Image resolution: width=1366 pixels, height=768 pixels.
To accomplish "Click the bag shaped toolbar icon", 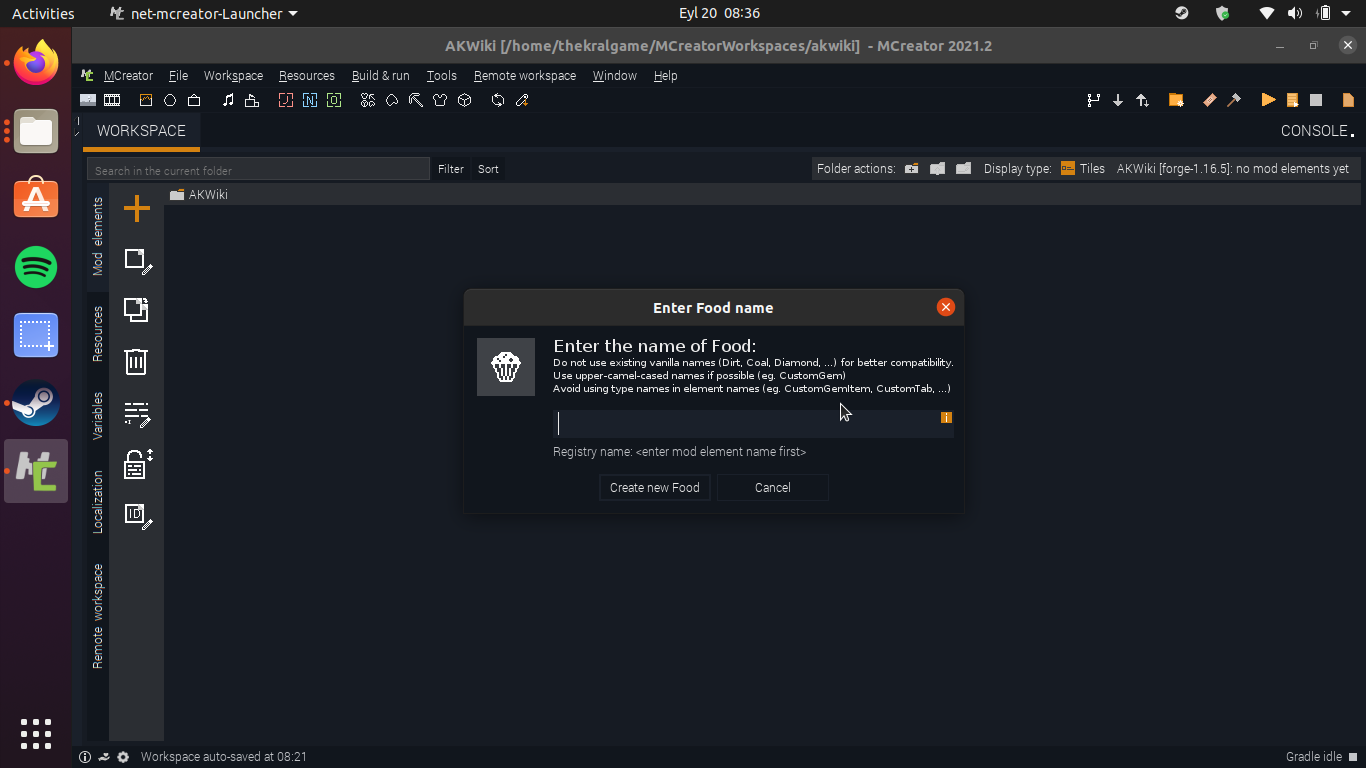I will pyautogui.click(x=194, y=100).
